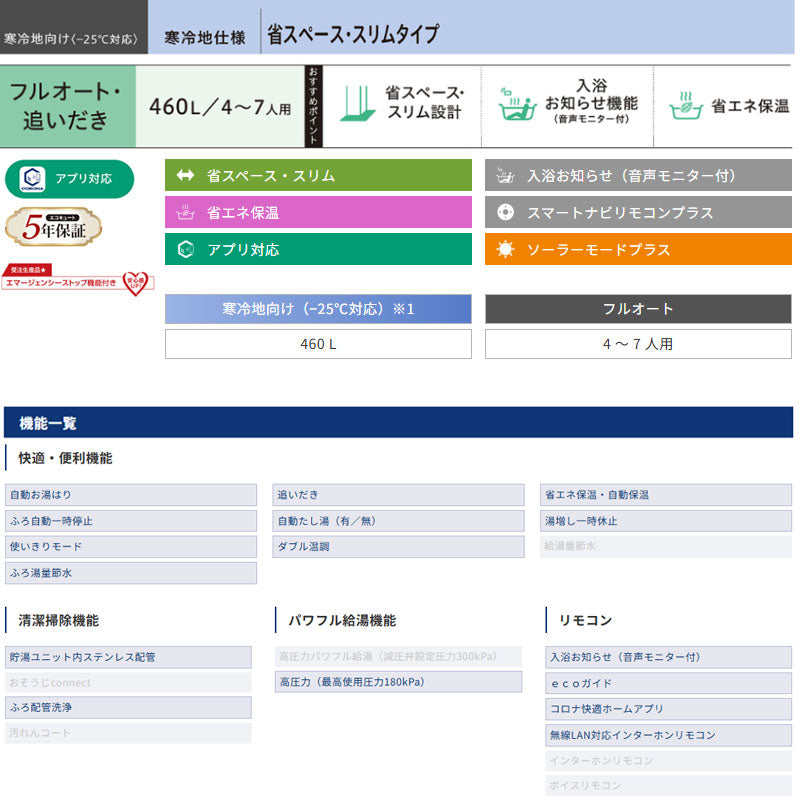800x800 pixels.
Task: Click the 4～7人用 box
Action: click(x=638, y=344)
